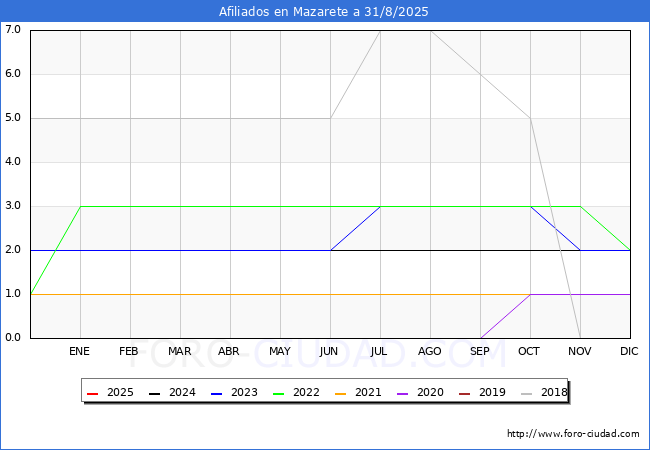
Task: Select the 2018 legend label
Action: [x=554, y=392]
